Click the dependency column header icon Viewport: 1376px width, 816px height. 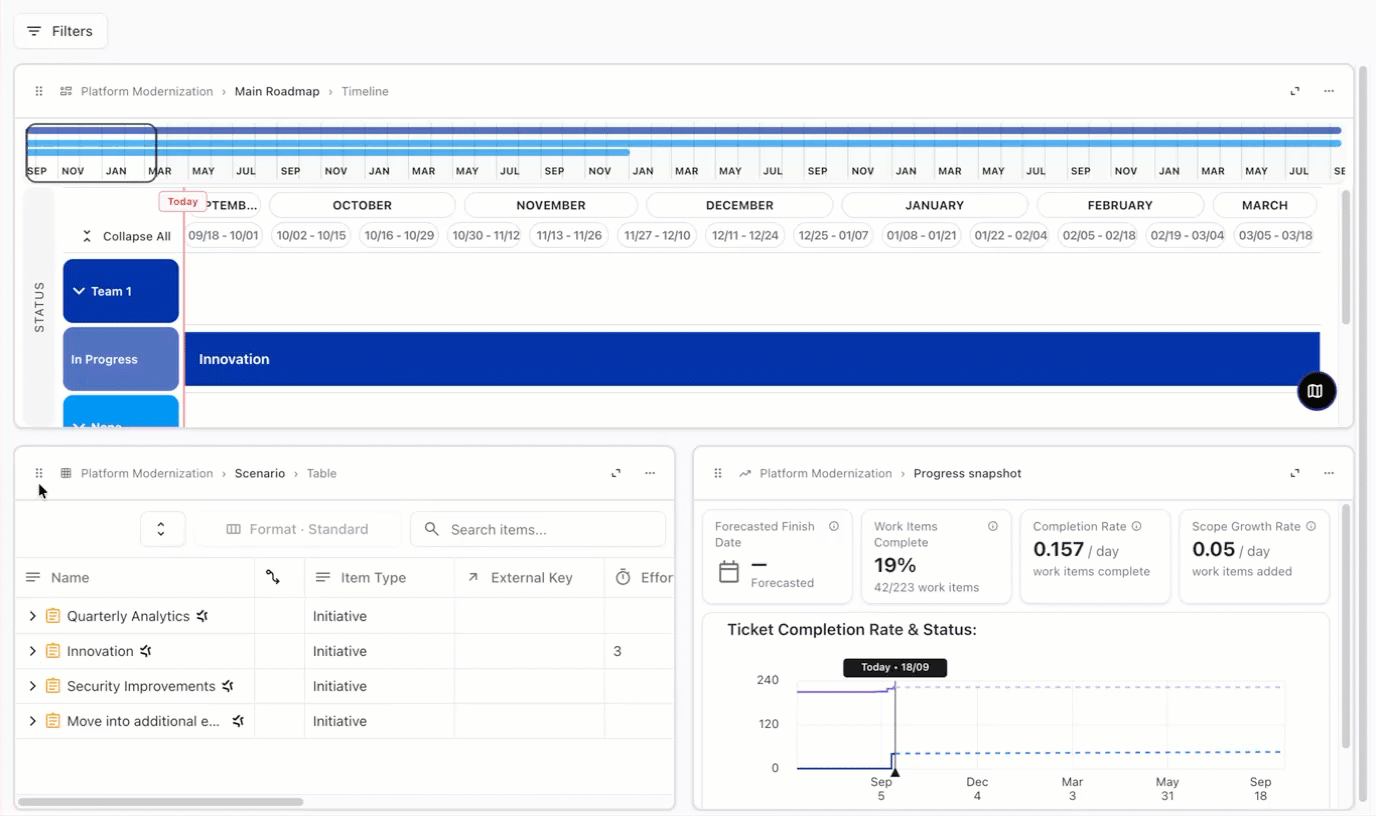coord(273,577)
